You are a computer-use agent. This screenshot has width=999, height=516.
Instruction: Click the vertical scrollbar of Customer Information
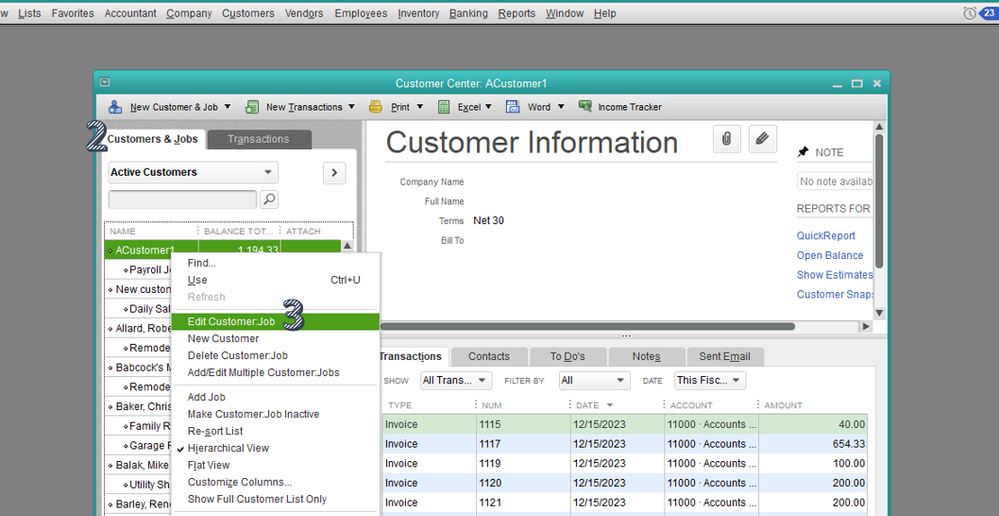click(879, 201)
